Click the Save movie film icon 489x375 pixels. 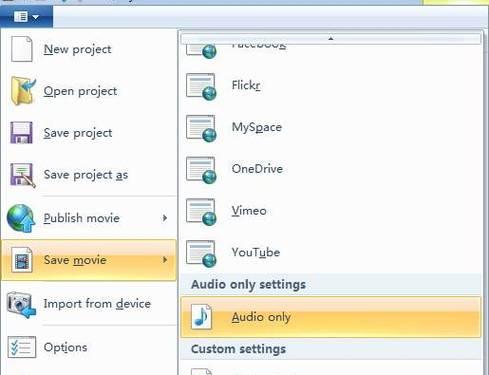(22, 260)
